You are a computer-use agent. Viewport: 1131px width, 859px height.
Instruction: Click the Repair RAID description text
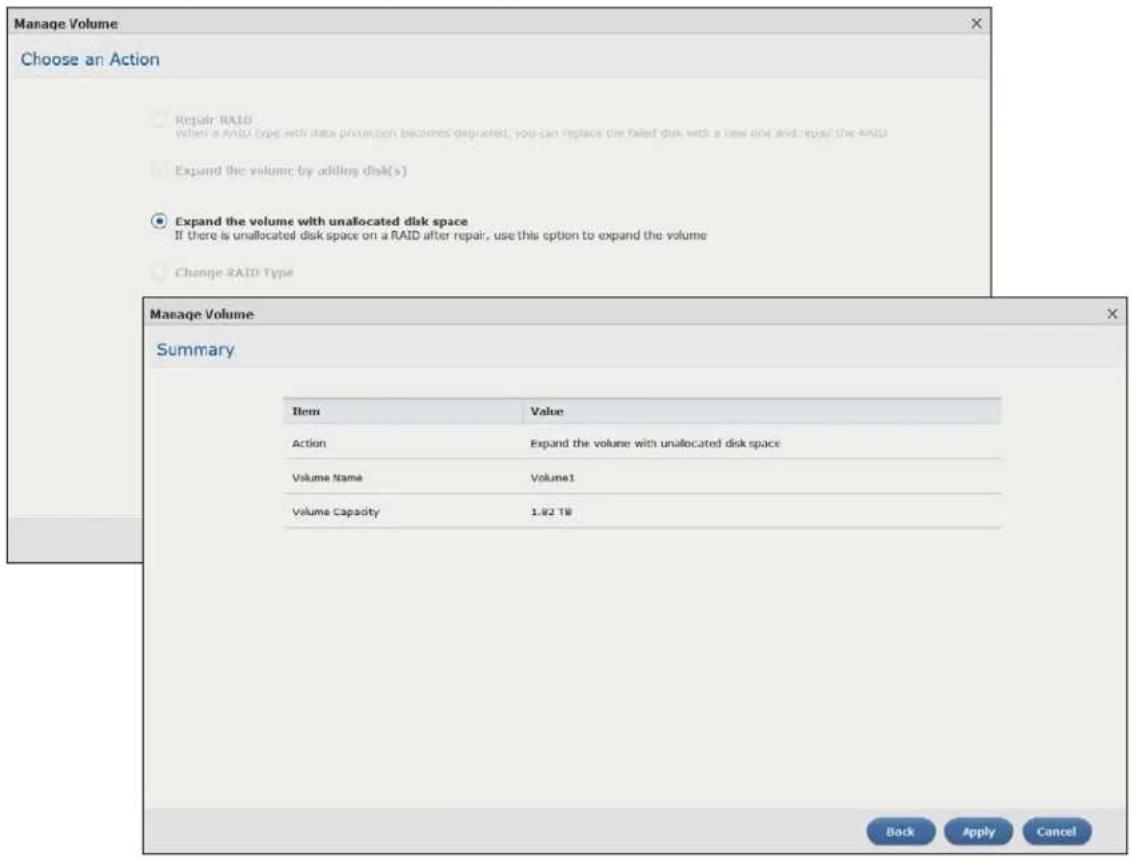(x=531, y=133)
